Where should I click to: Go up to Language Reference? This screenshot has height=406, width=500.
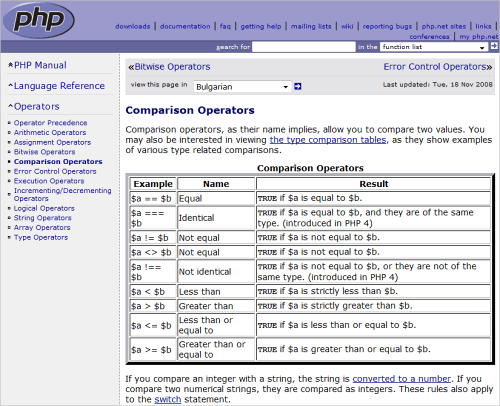pyautogui.click(x=59, y=86)
